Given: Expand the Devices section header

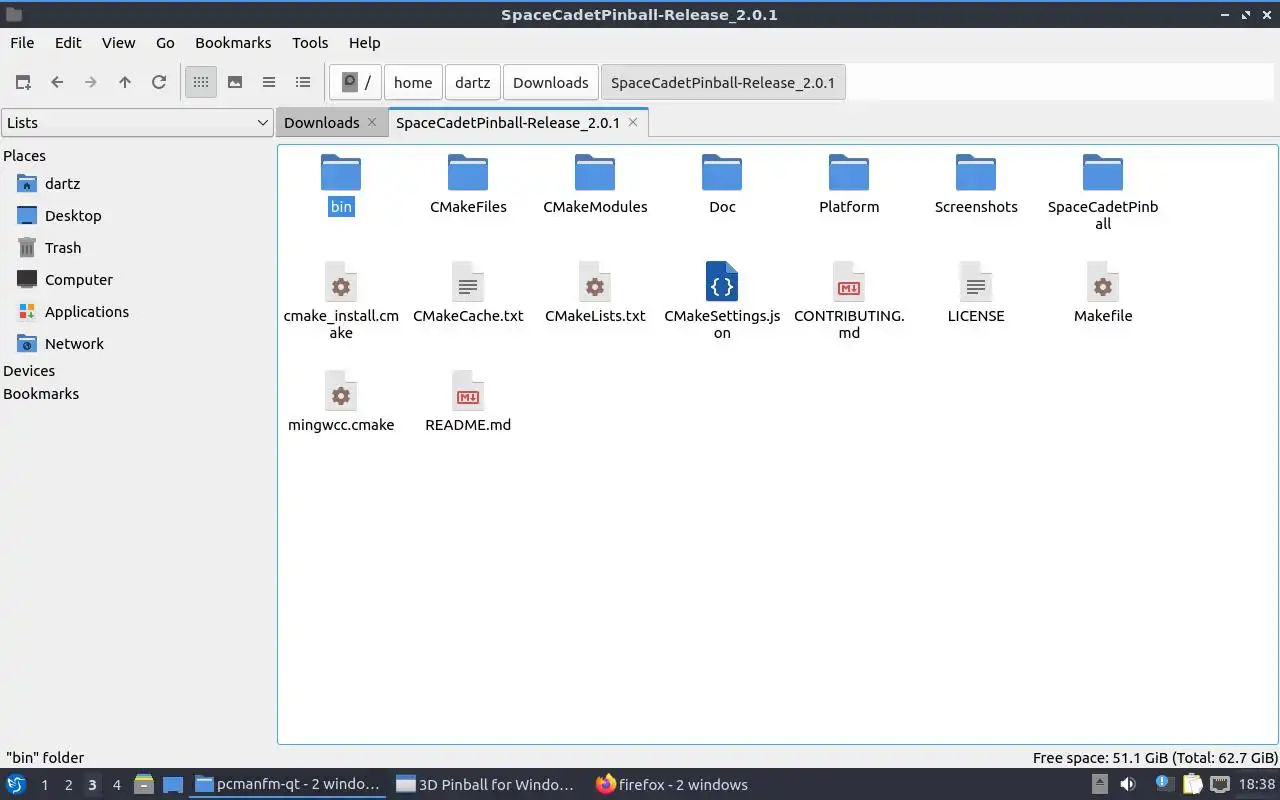Looking at the screenshot, I should [29, 371].
